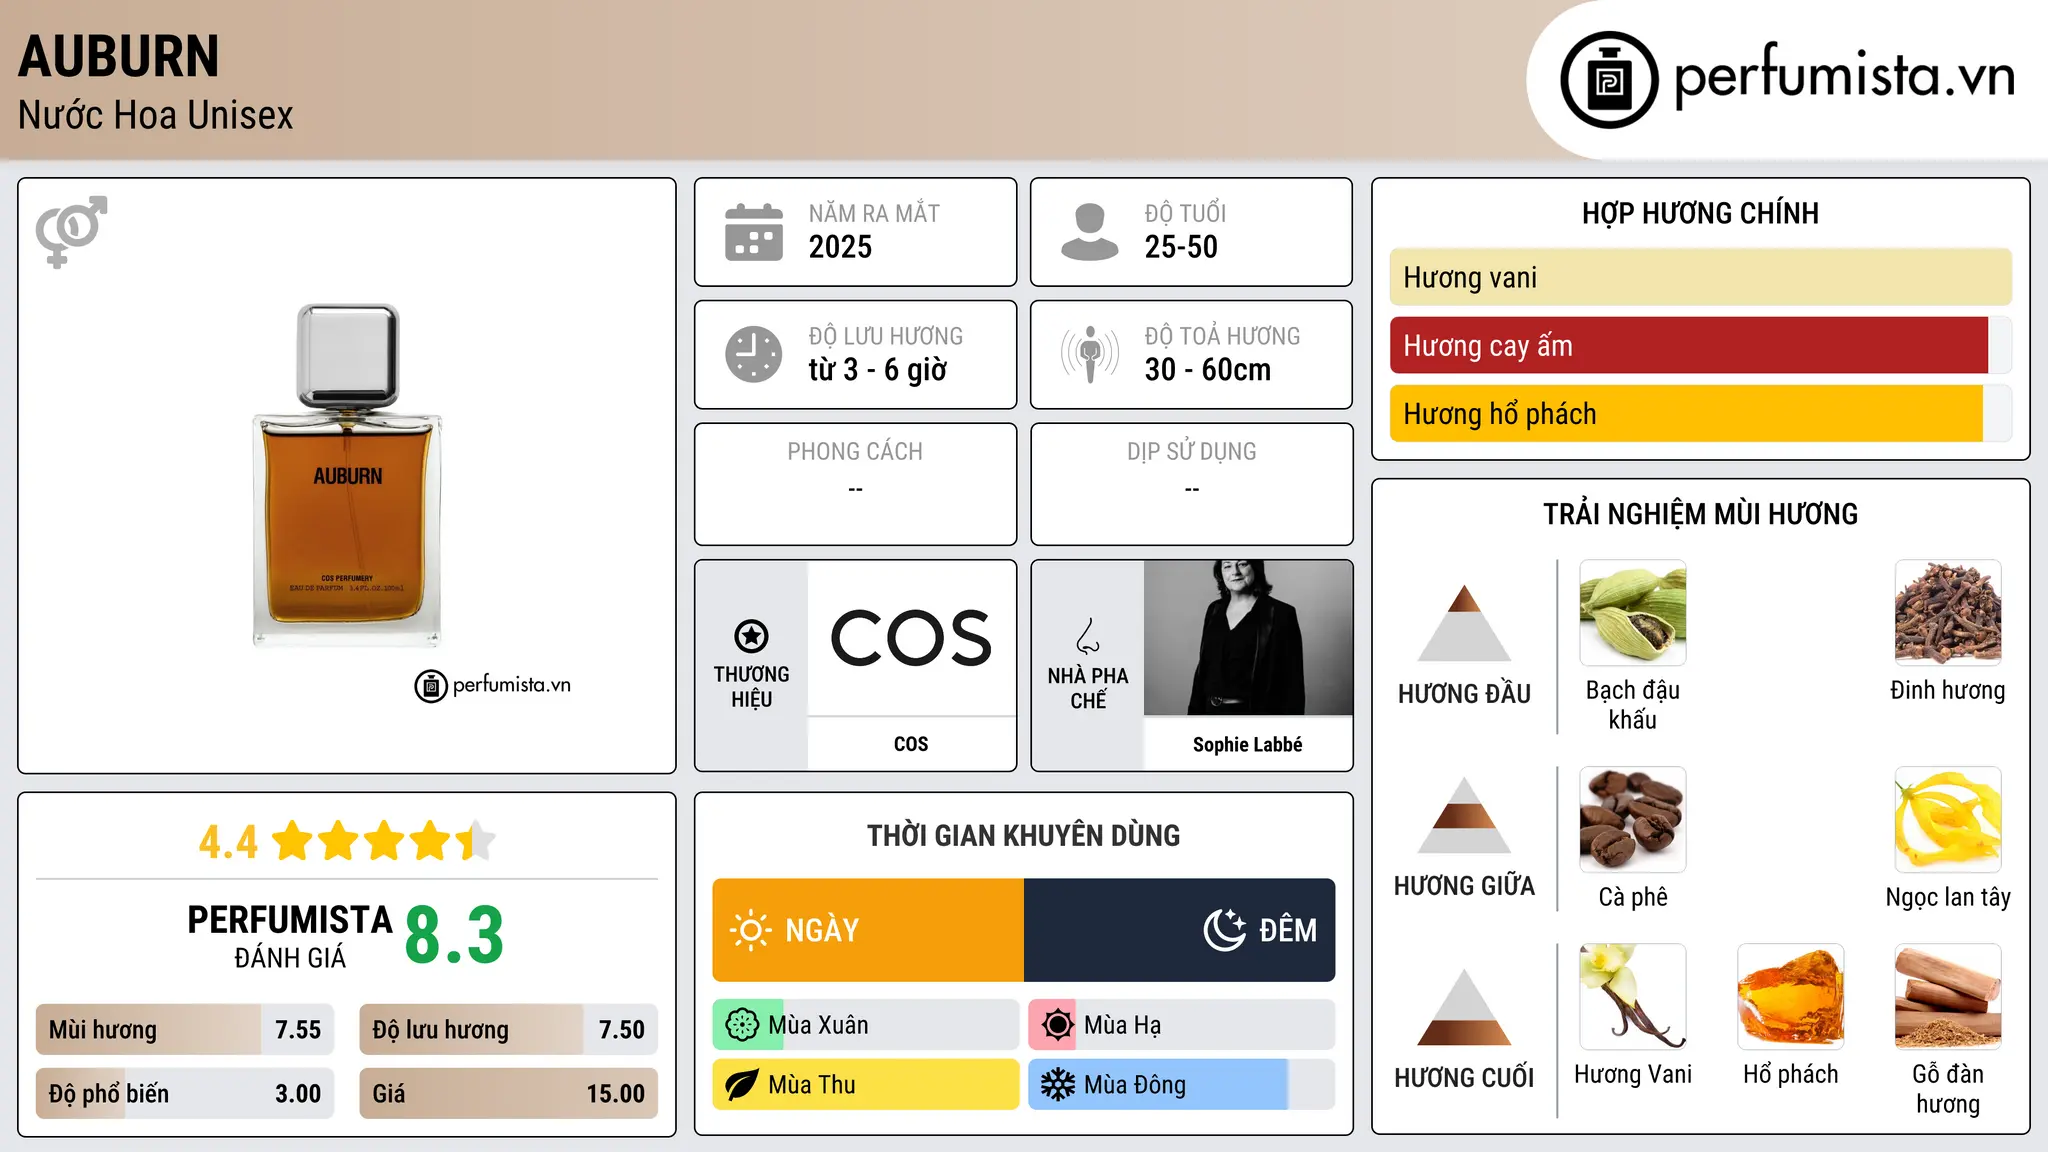Viewport: 2048px width, 1152px height.
Task: Click the Mùi hương score 7.55
Action: coord(298,1030)
